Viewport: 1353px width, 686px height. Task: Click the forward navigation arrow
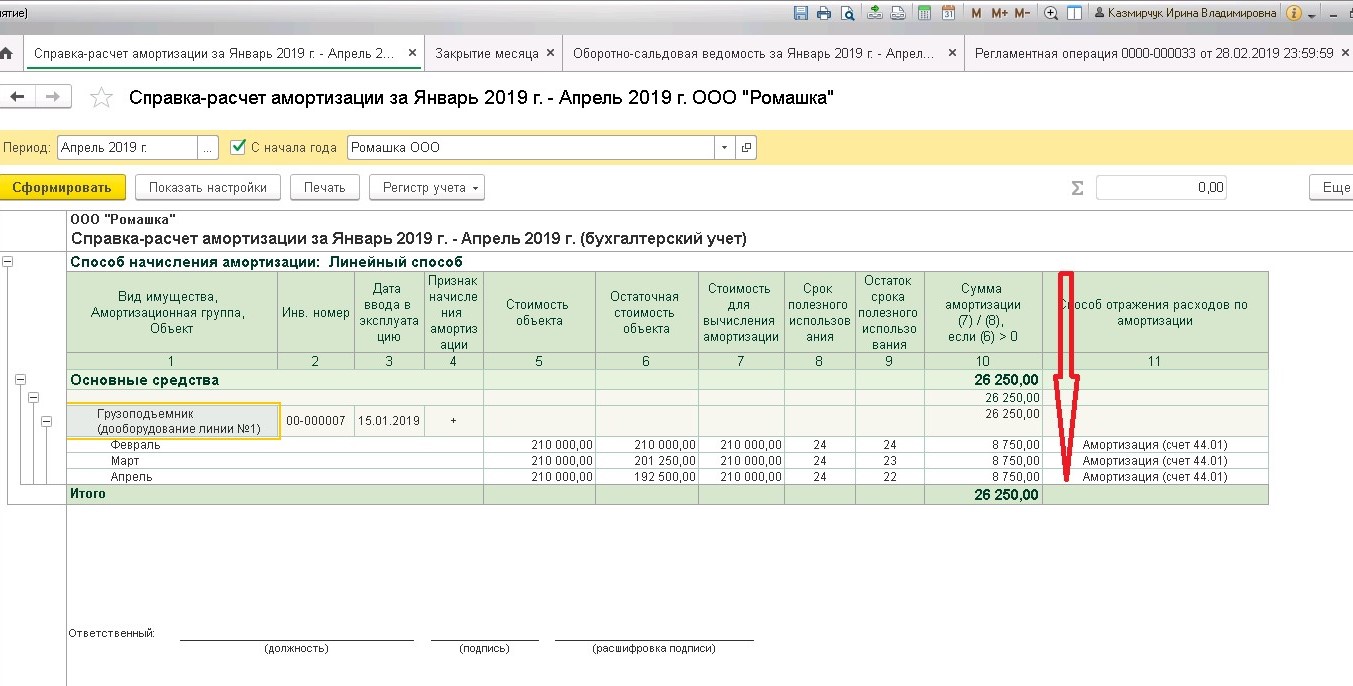[53, 96]
